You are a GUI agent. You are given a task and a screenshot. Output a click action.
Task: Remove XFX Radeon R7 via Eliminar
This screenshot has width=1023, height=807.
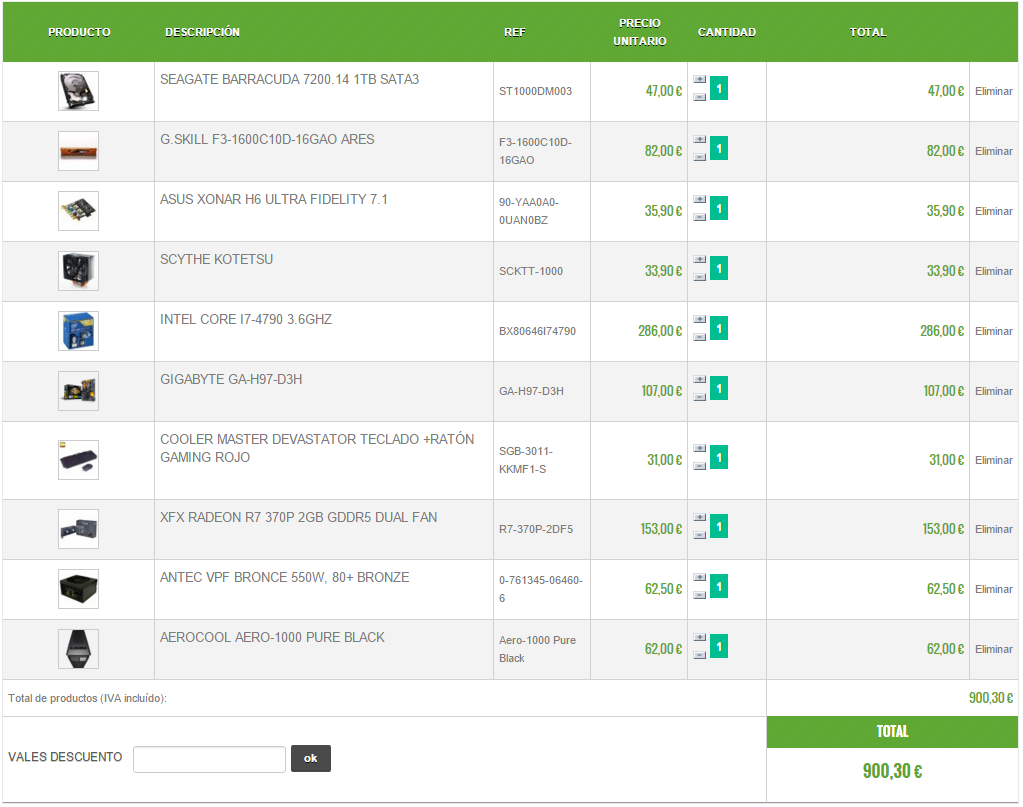click(994, 530)
